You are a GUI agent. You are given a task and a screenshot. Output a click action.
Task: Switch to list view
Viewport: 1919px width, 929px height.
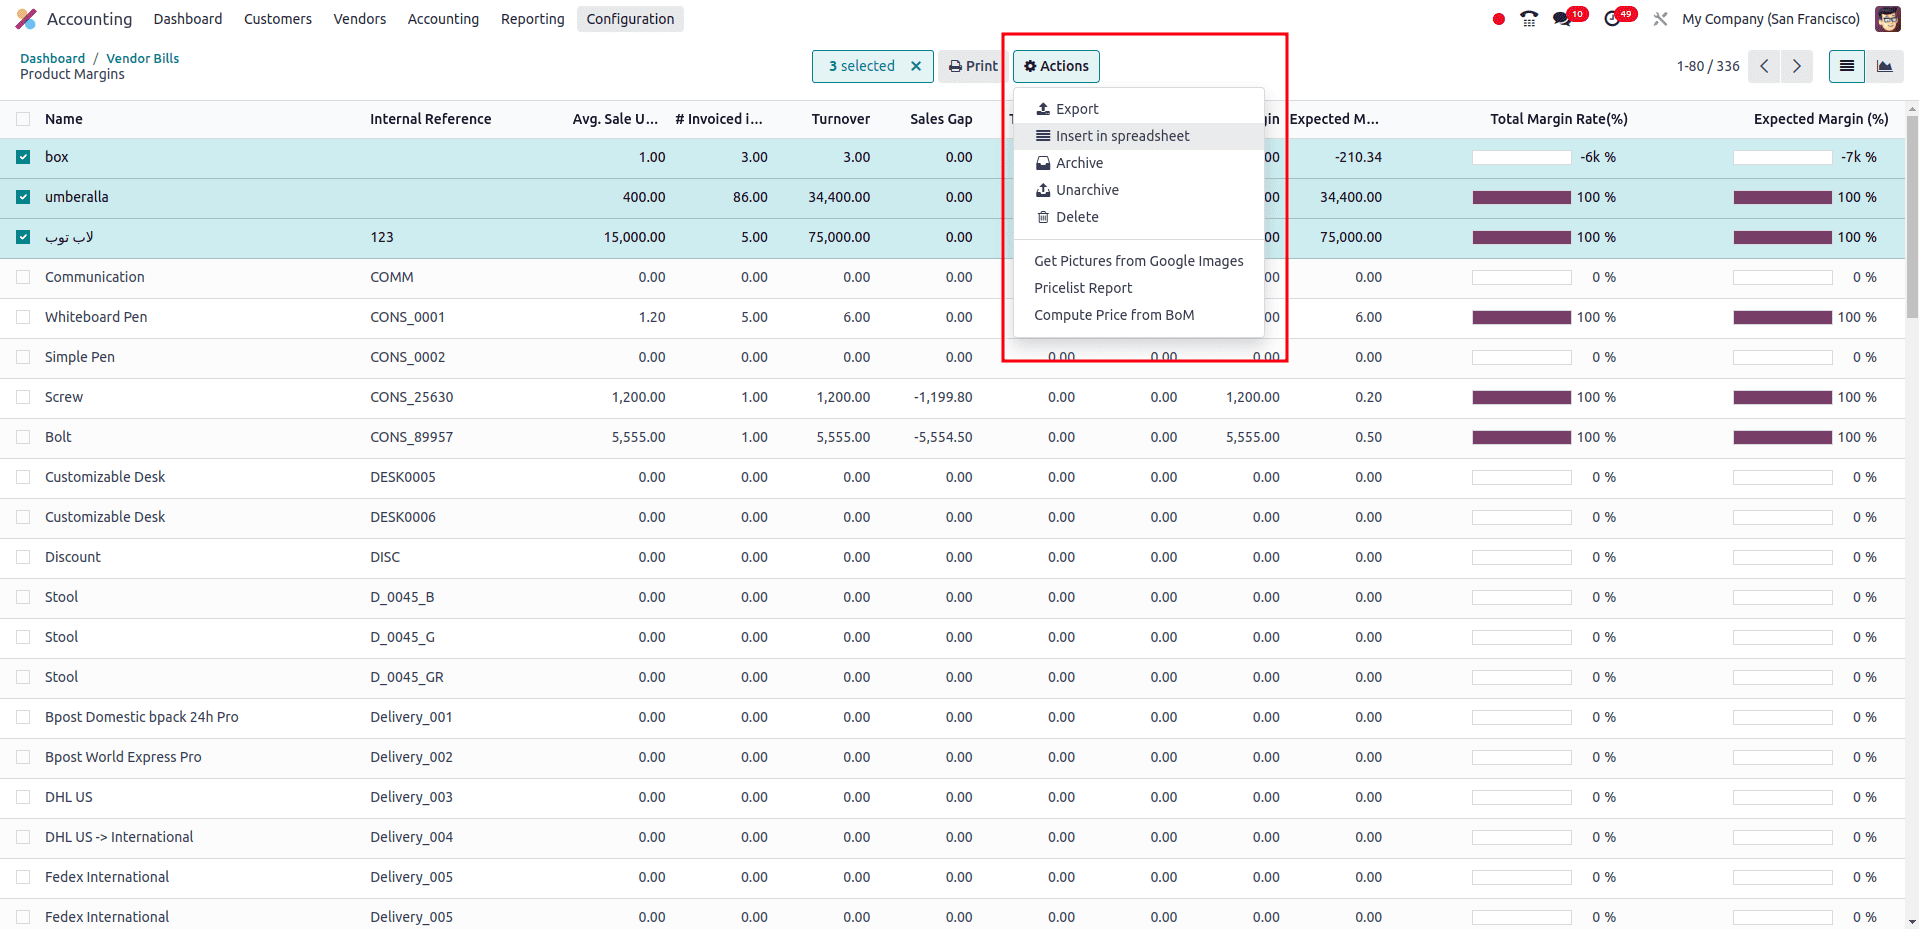[x=1846, y=66]
